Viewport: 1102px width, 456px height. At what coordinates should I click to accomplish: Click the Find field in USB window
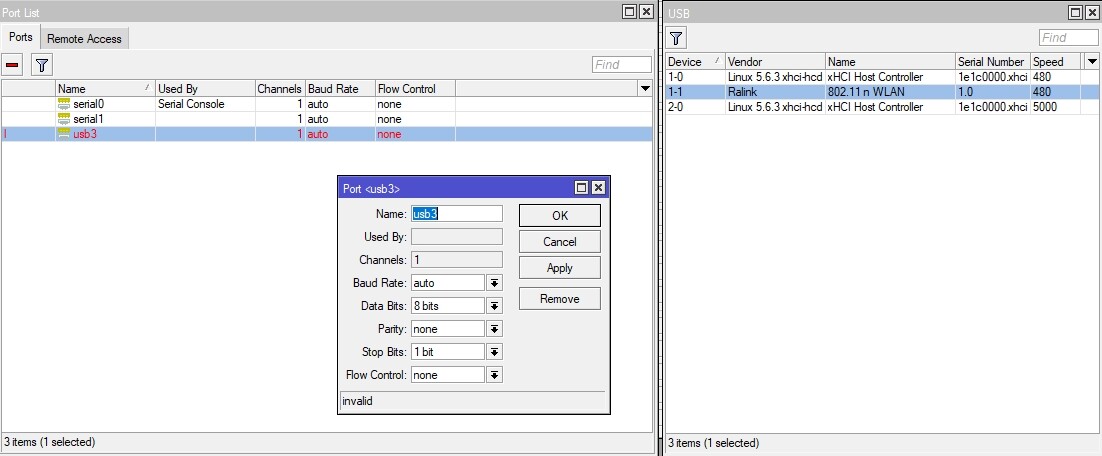point(1068,37)
